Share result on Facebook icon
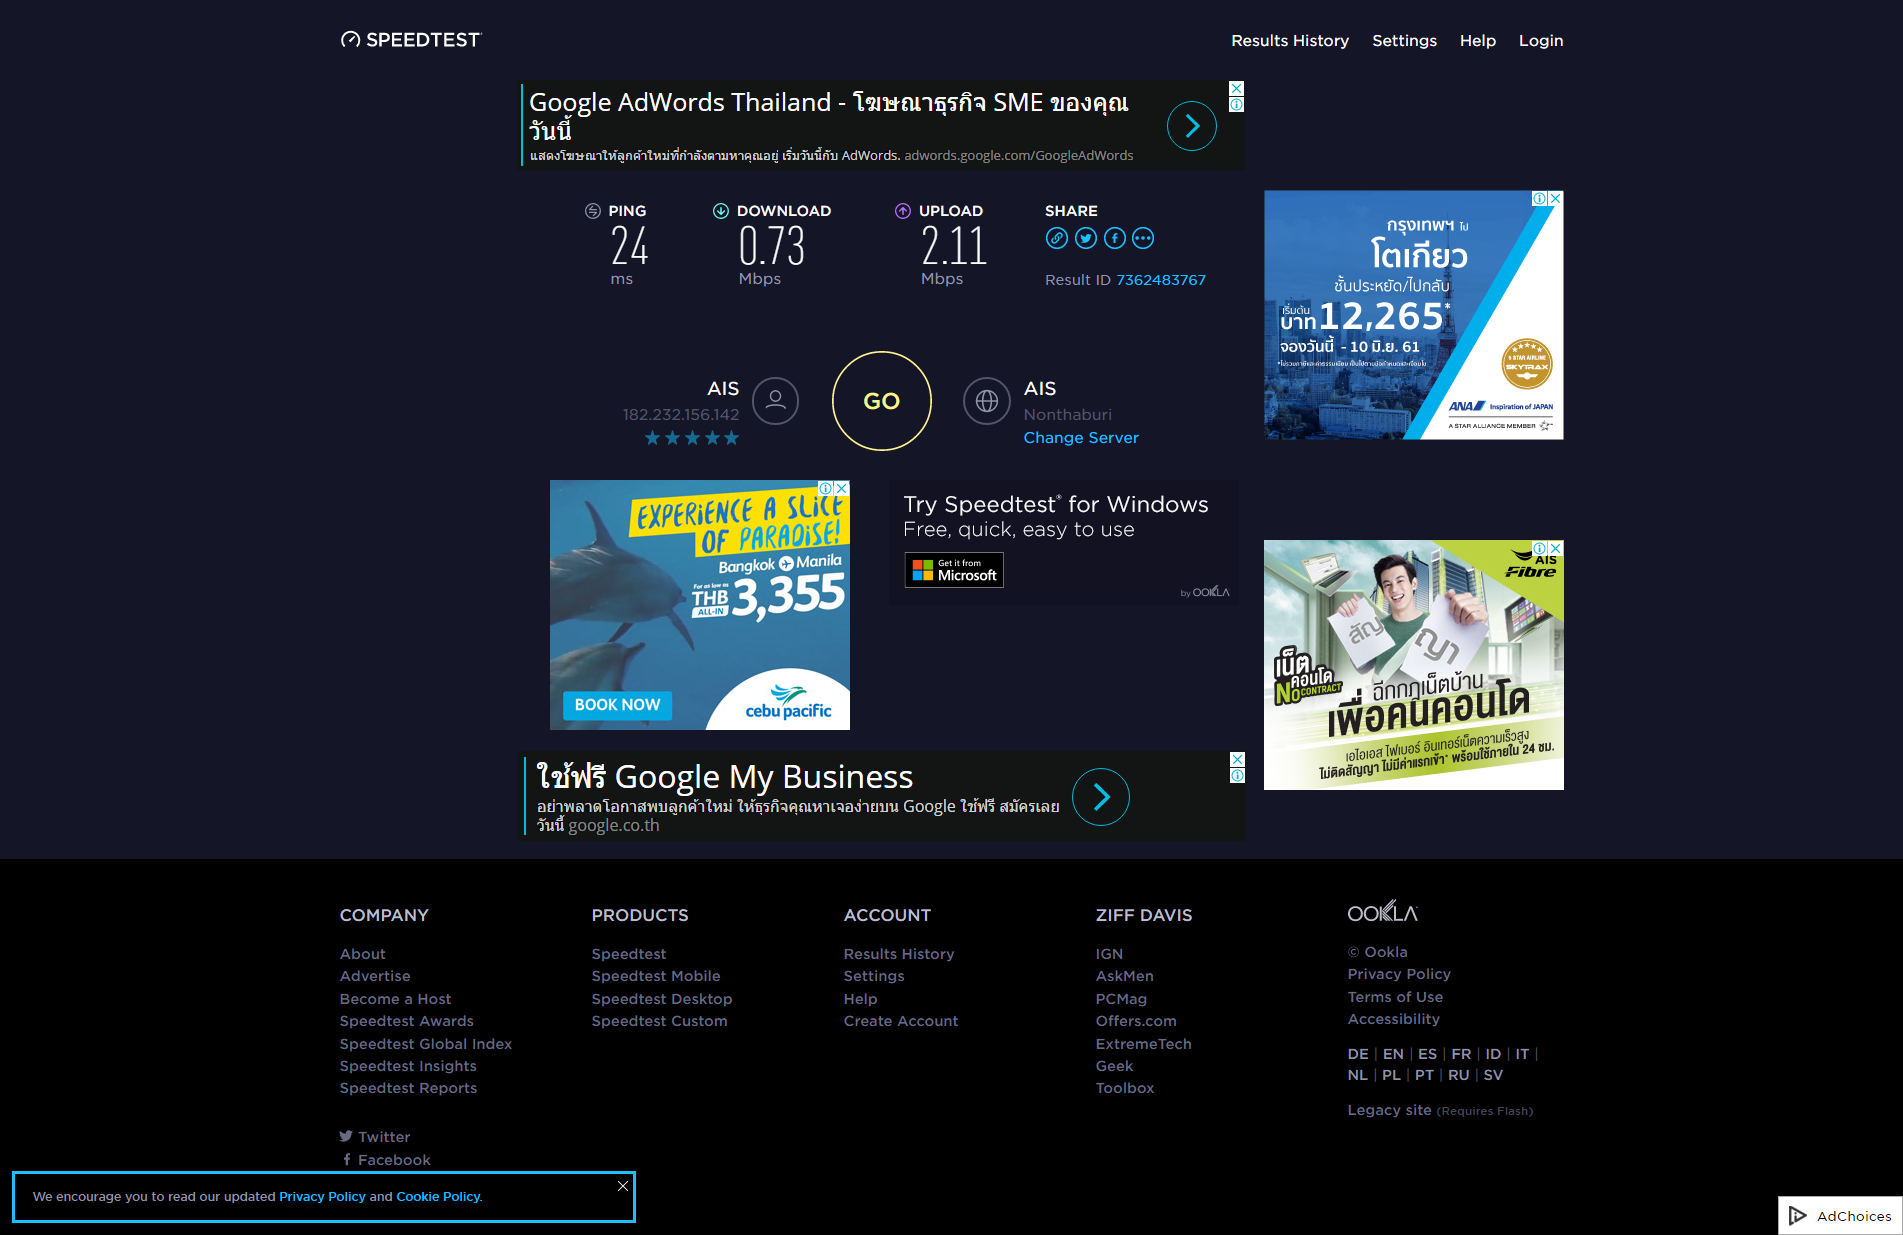 [x=1115, y=238]
